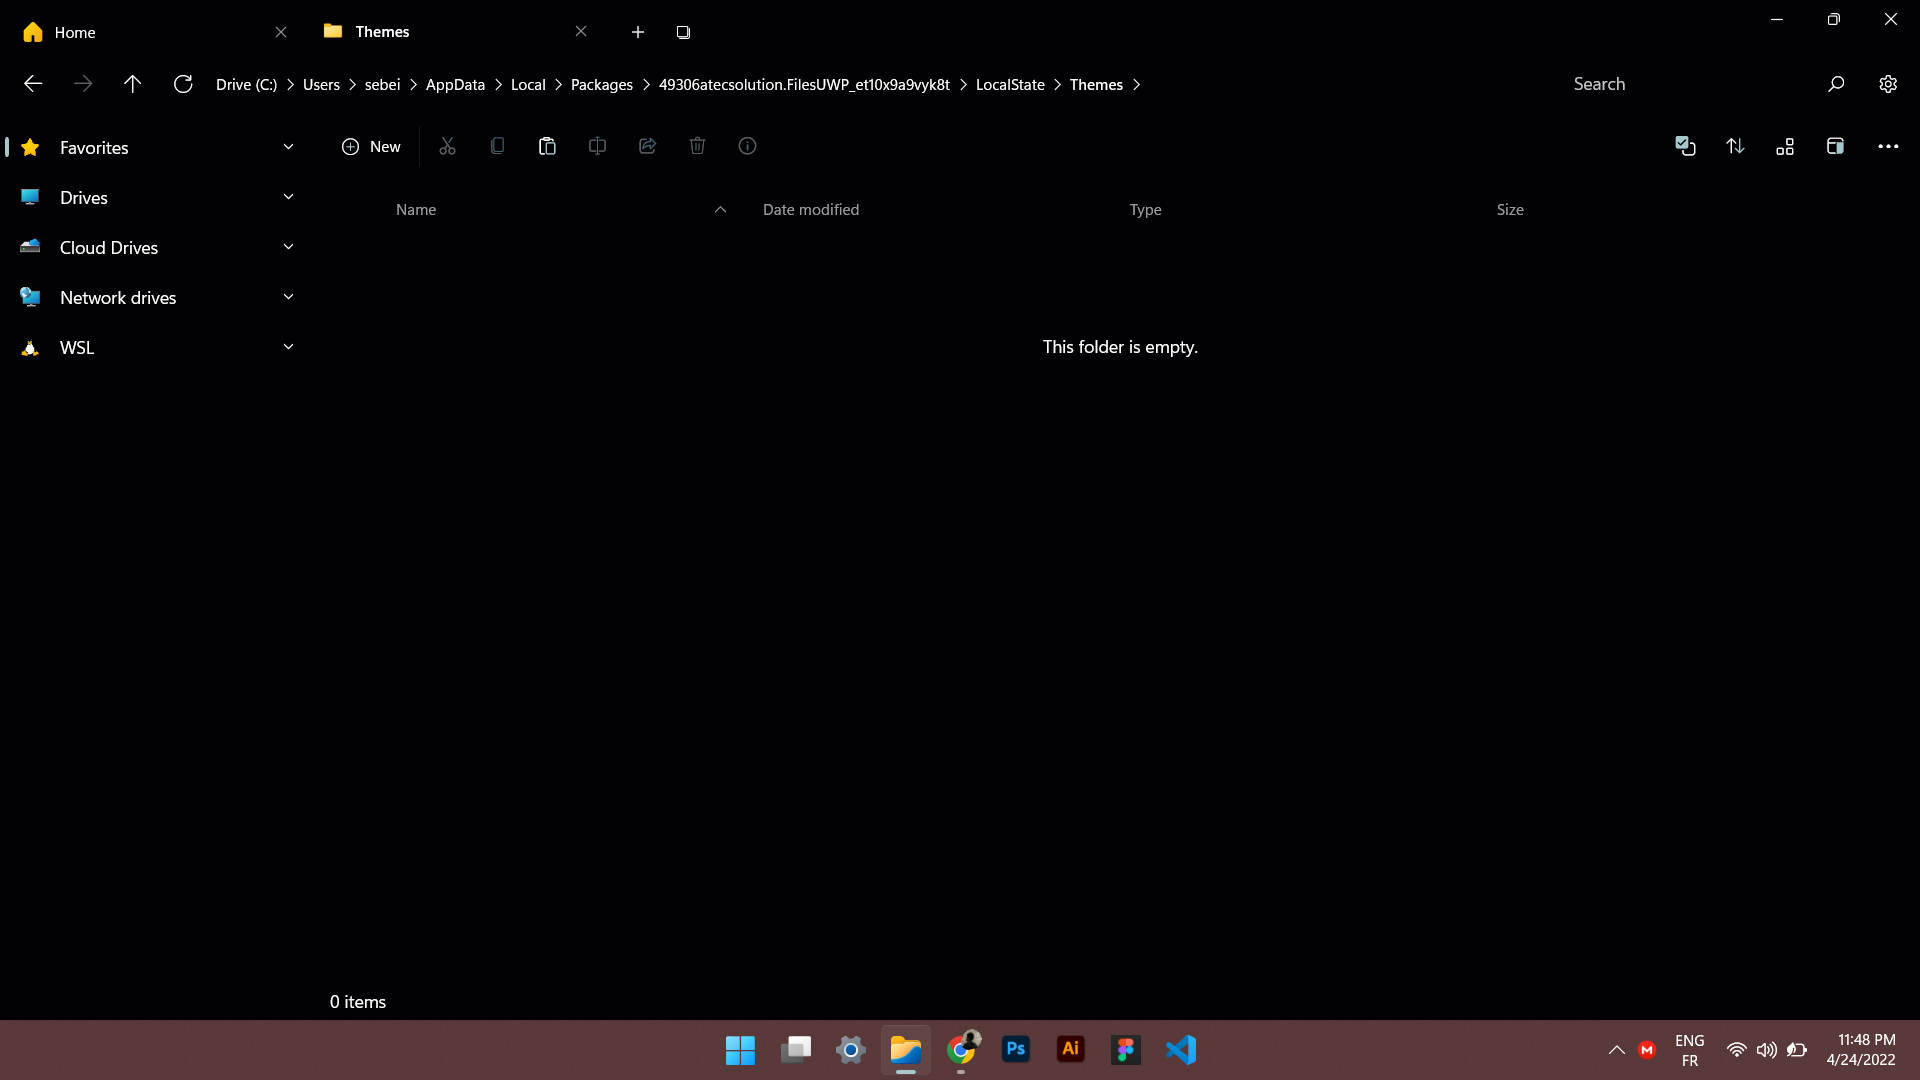The height and width of the screenshot is (1080, 1920).
Task: Expand the WSL section
Action: (288, 346)
